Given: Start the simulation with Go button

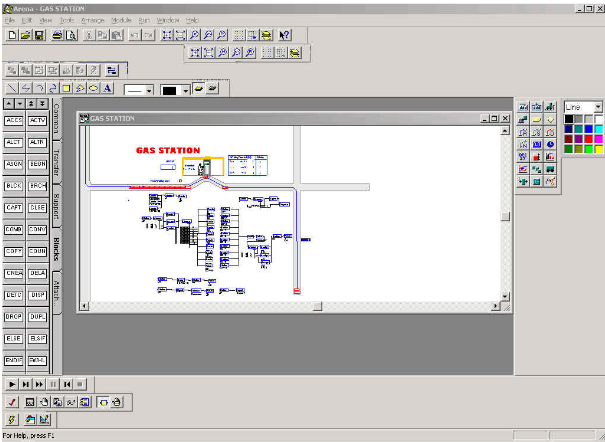Looking at the screenshot, I should coord(12,384).
